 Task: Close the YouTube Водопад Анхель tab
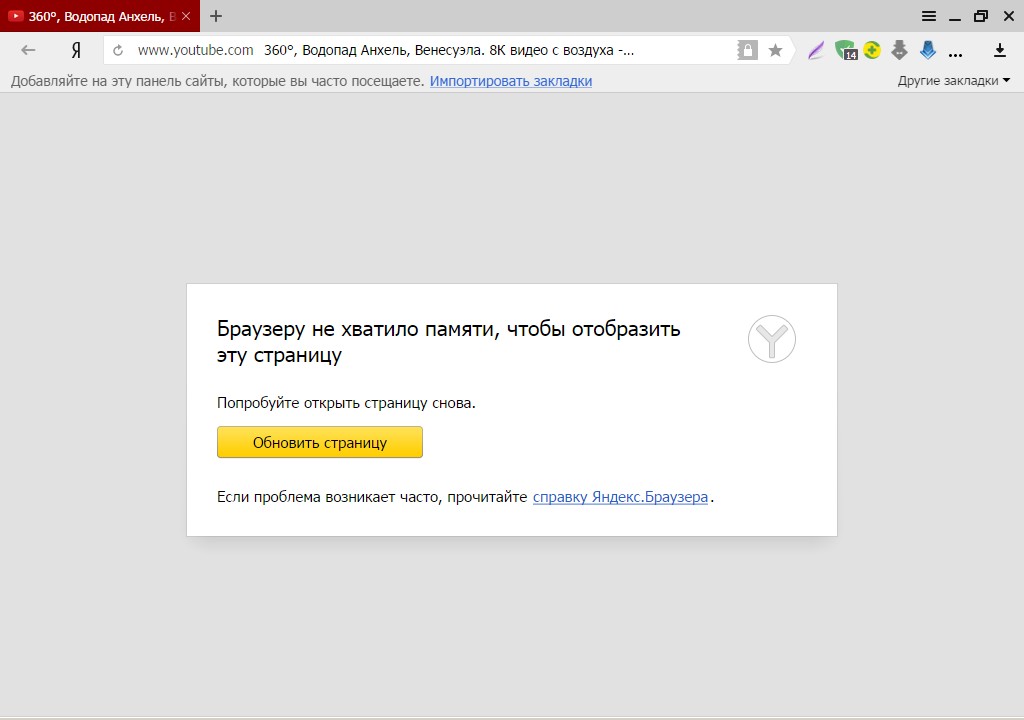[186, 16]
